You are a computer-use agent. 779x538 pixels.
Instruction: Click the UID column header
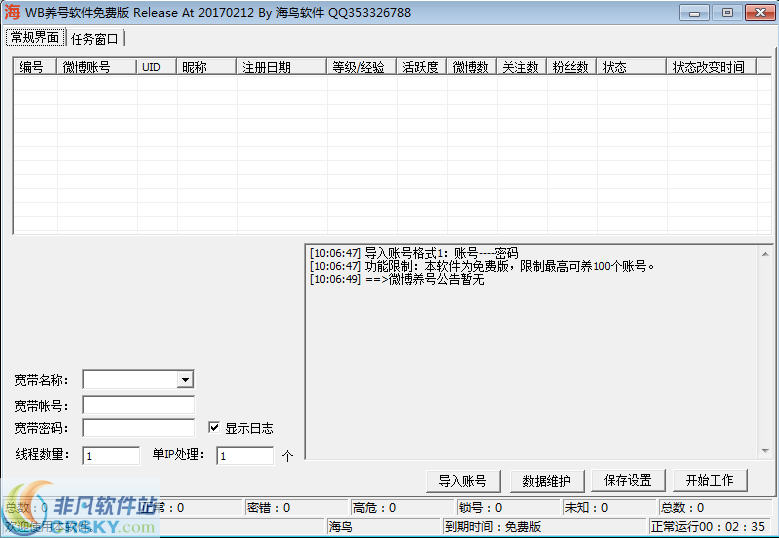click(156, 67)
